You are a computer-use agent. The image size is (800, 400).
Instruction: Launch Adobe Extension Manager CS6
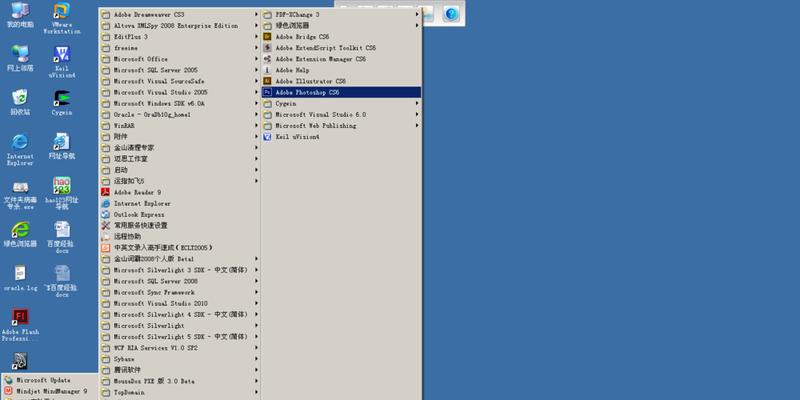click(341, 59)
